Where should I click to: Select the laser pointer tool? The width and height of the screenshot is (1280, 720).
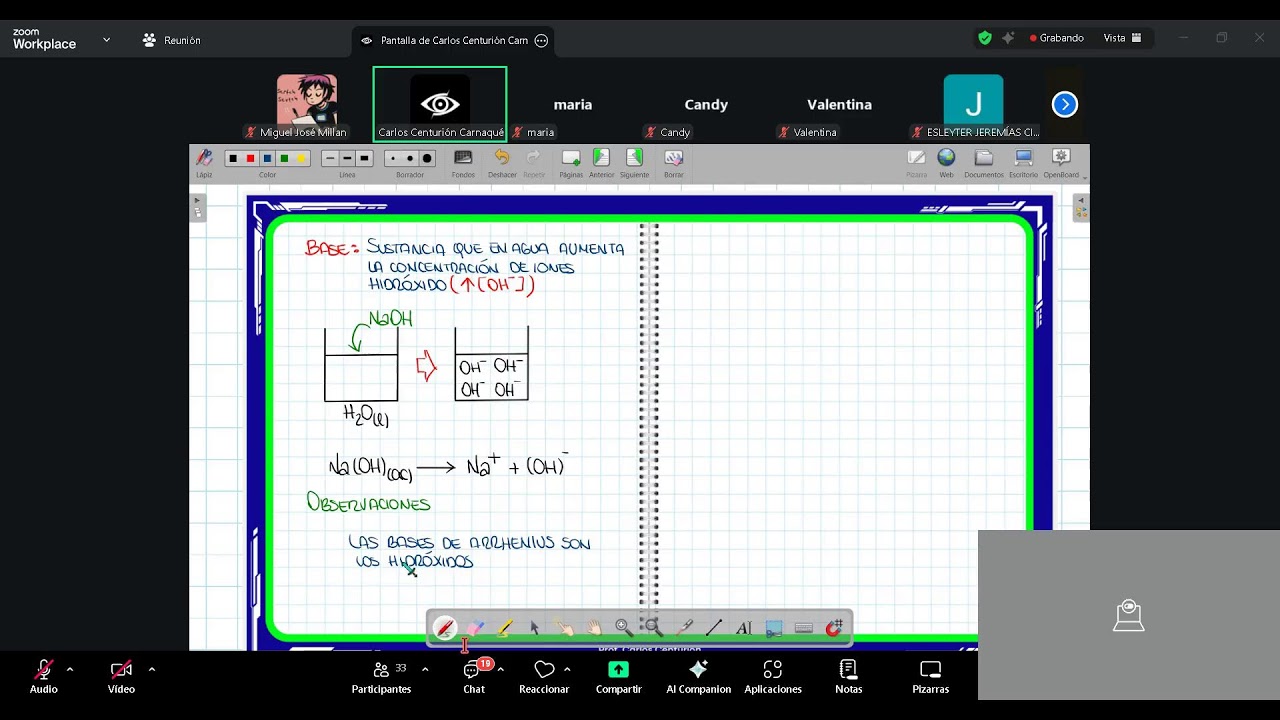click(684, 628)
